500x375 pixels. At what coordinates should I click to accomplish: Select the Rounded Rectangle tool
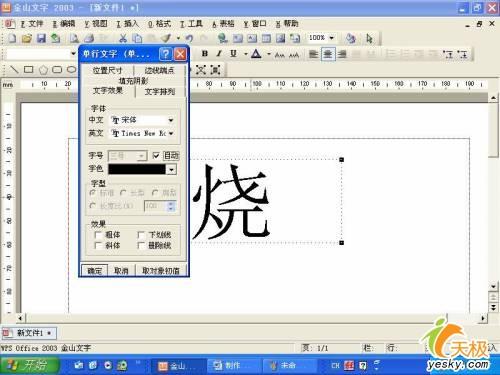coord(57,69)
